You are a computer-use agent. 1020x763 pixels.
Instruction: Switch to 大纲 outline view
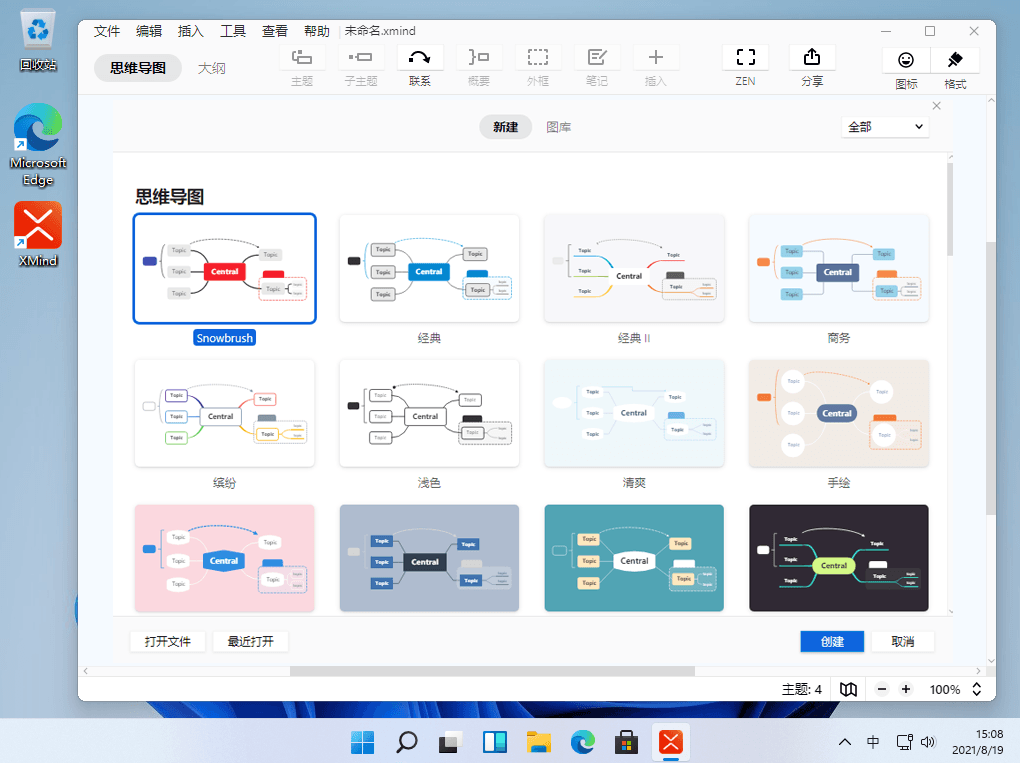coord(211,68)
